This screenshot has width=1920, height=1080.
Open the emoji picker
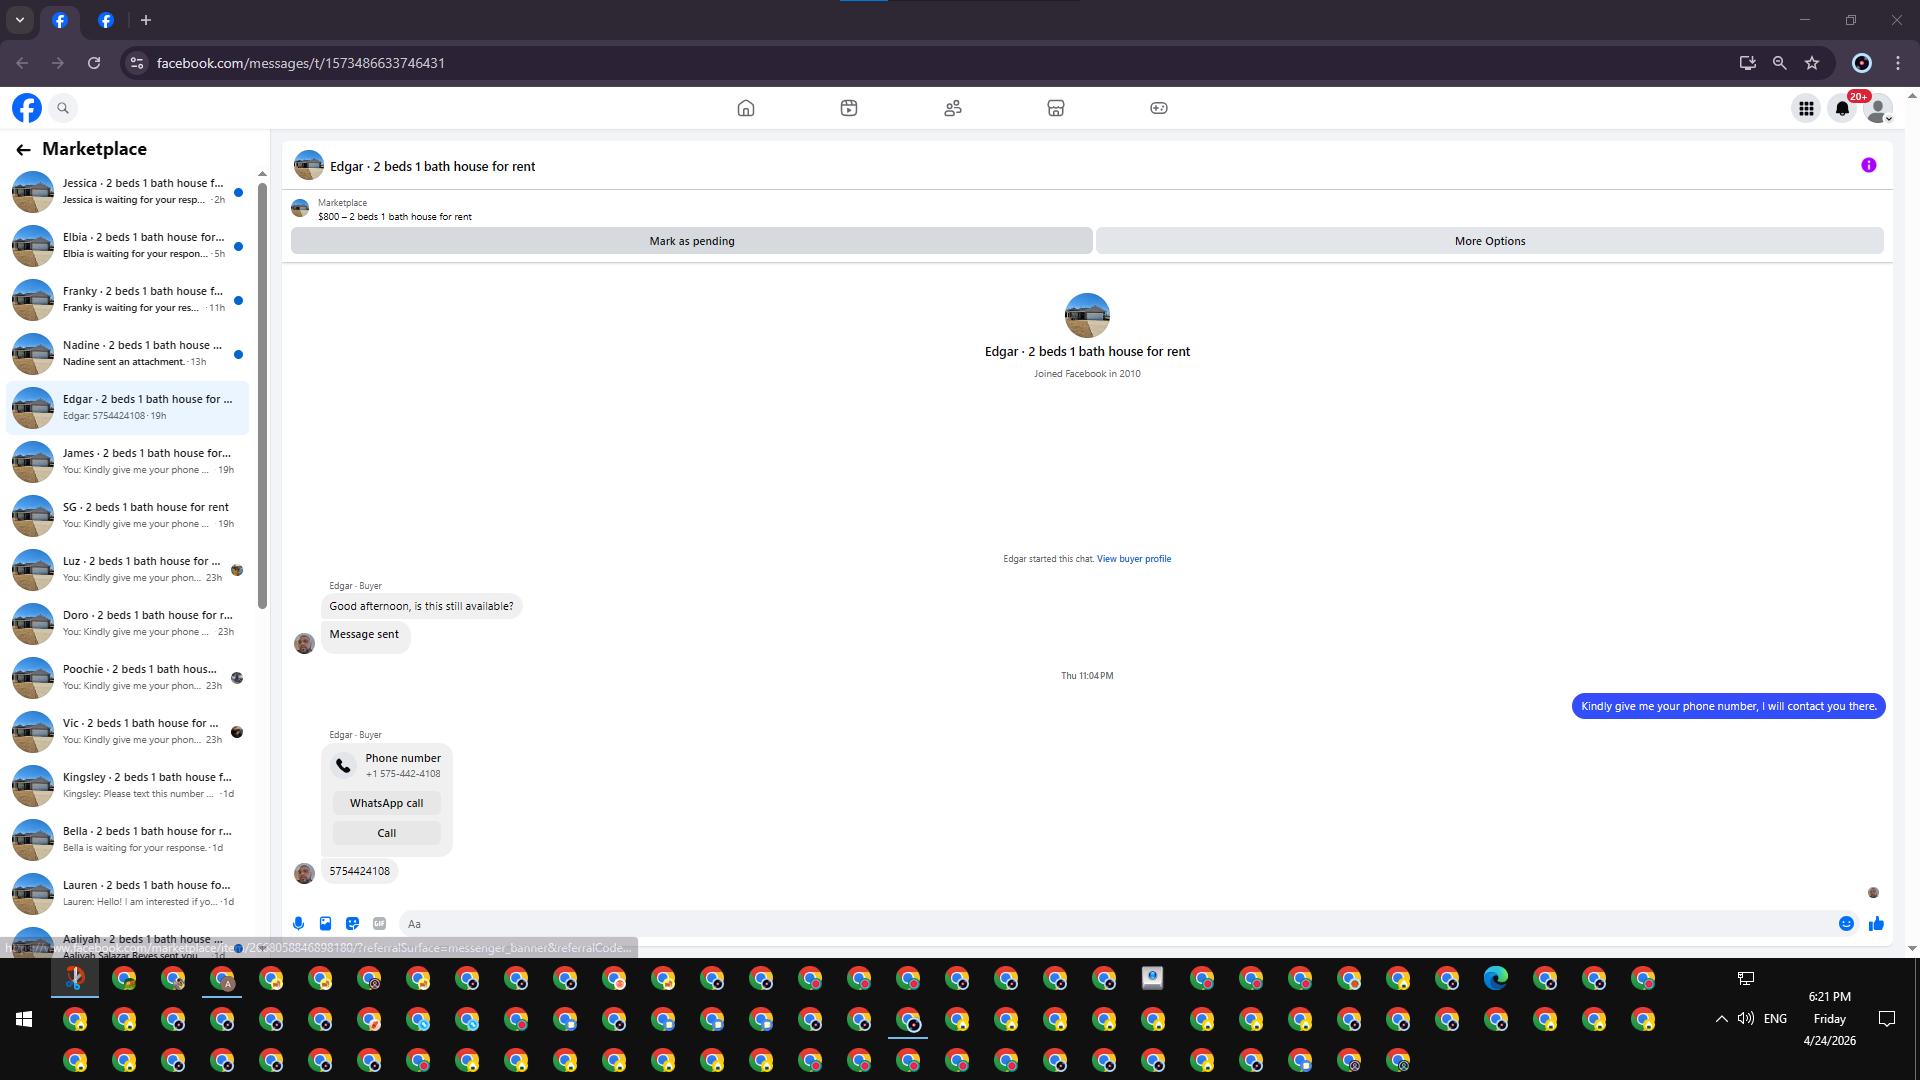[1847, 924]
